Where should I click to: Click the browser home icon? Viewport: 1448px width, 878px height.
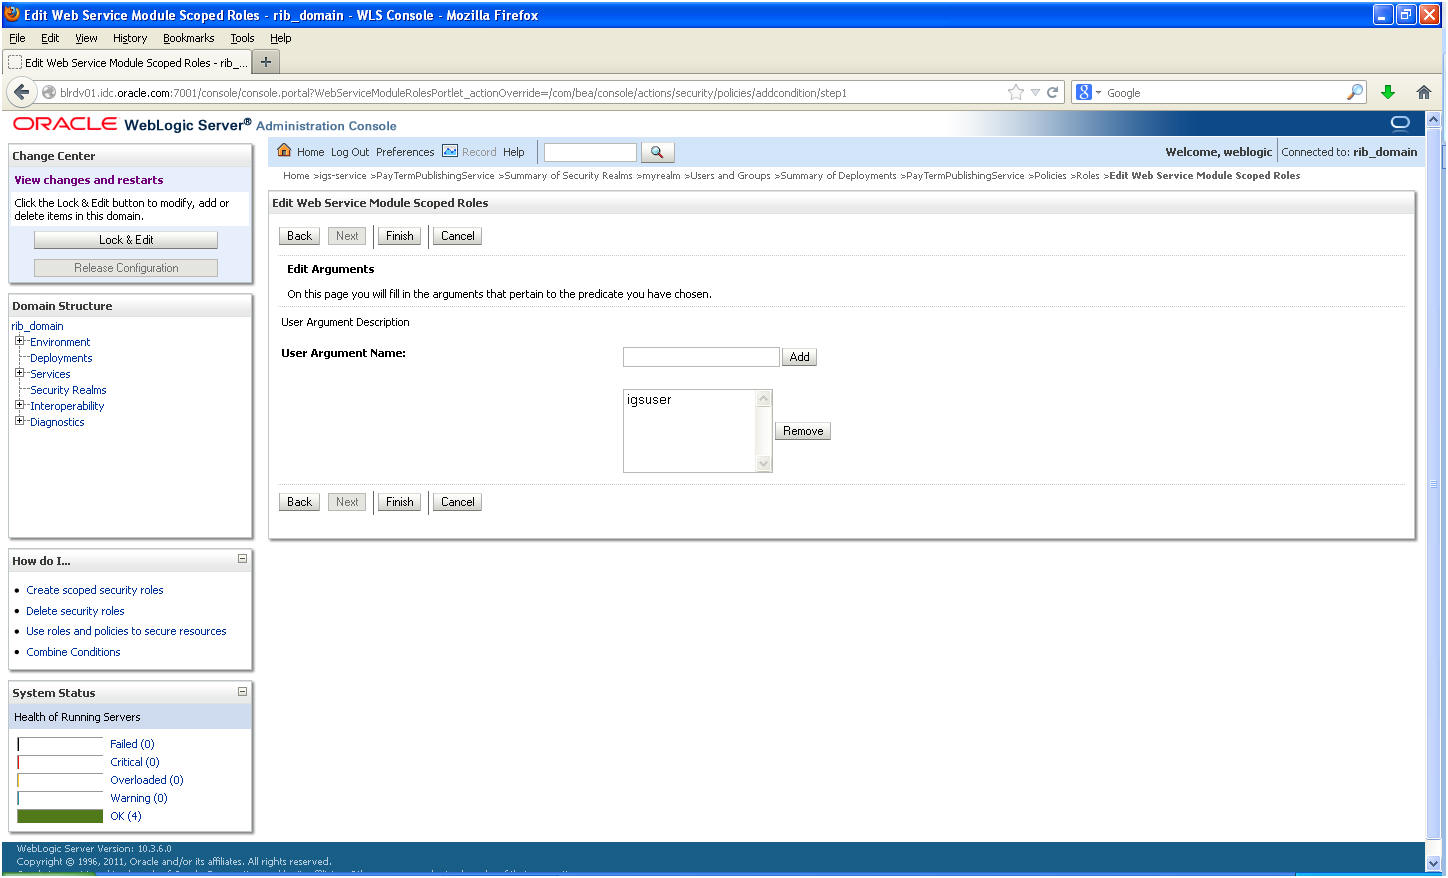[x=1424, y=92]
